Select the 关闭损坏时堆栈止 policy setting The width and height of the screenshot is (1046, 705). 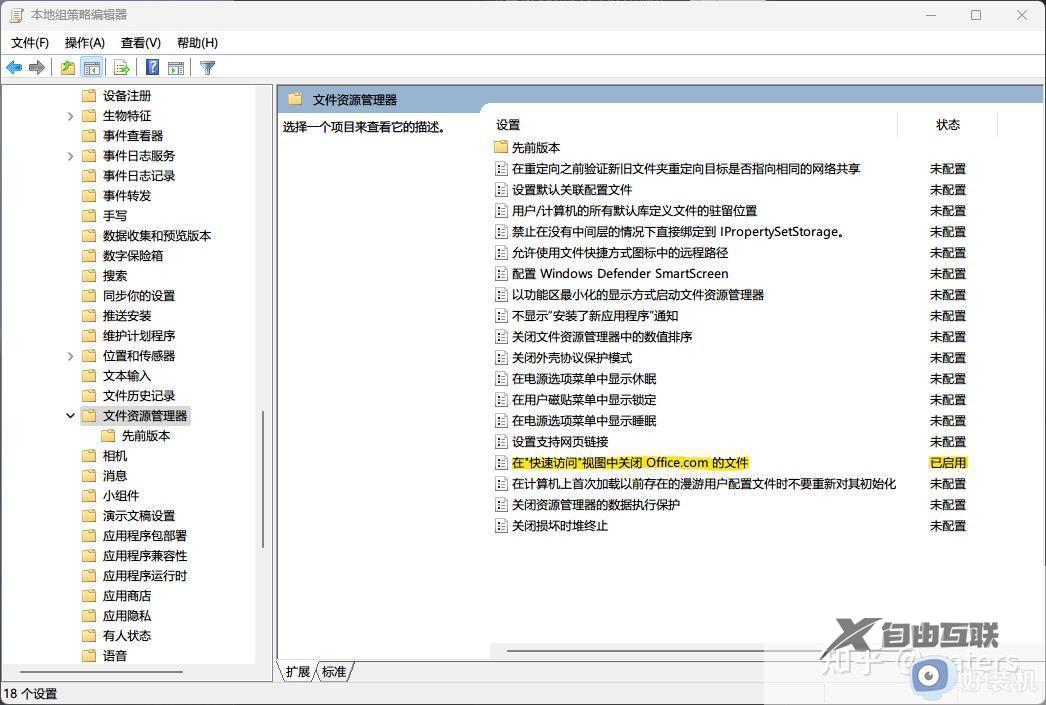click(560, 525)
